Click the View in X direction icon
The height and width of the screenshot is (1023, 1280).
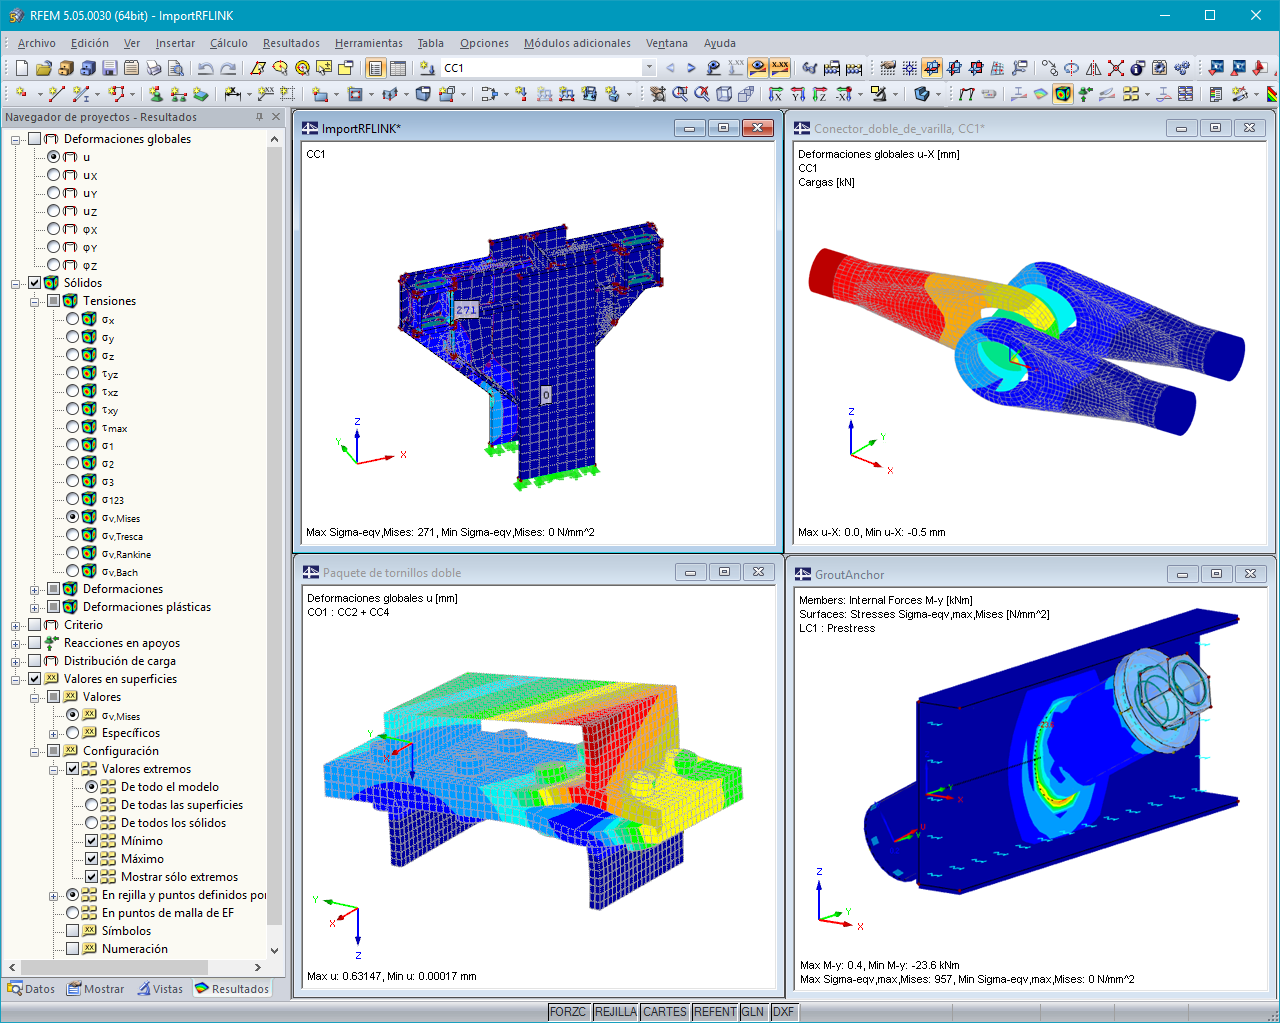click(x=776, y=94)
